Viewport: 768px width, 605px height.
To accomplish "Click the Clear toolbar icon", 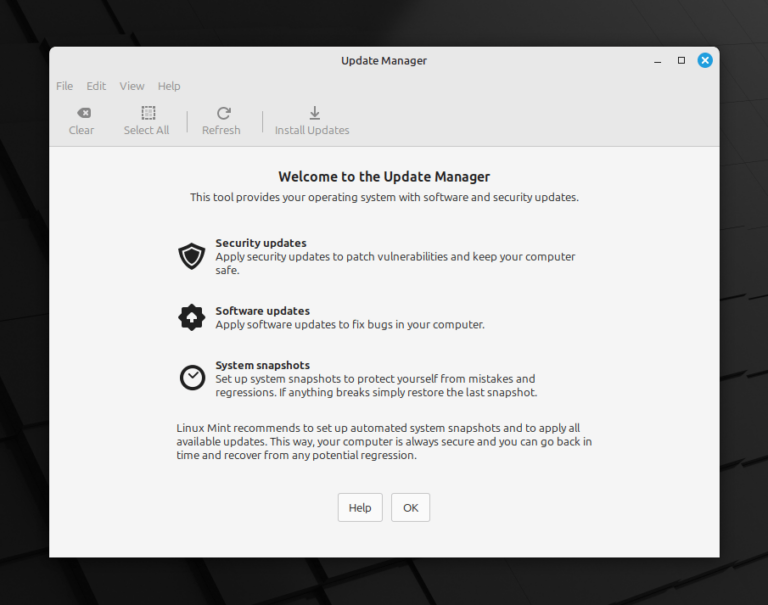I will click(83, 113).
